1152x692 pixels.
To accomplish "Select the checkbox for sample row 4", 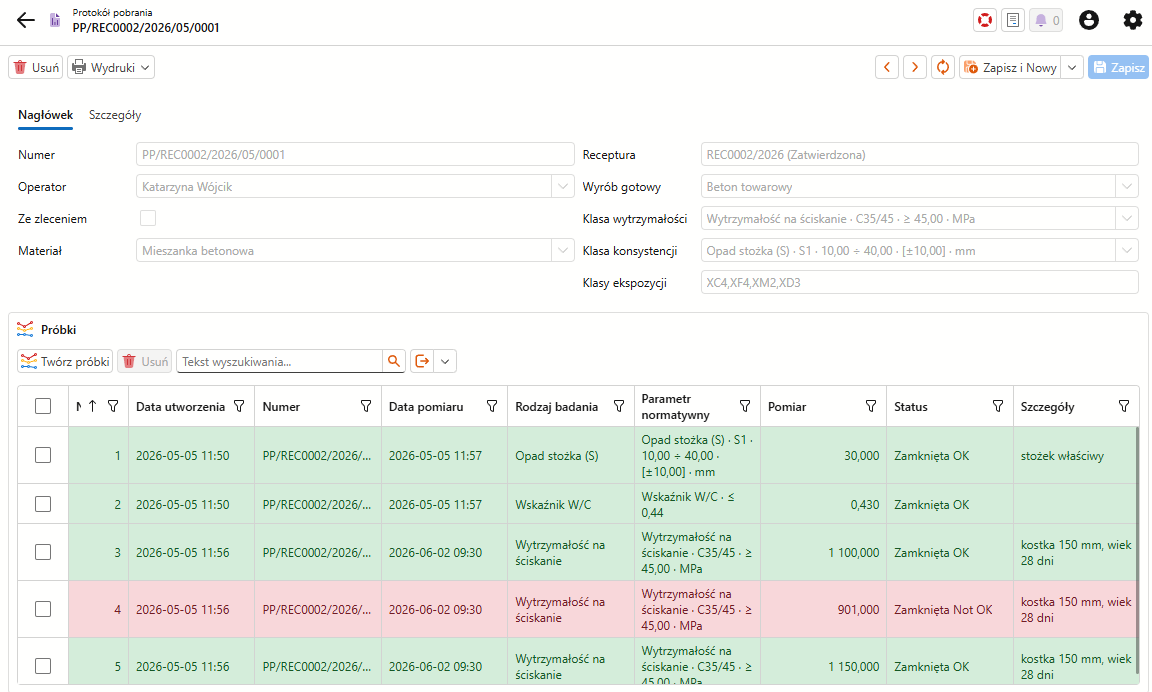I will tap(43, 609).
